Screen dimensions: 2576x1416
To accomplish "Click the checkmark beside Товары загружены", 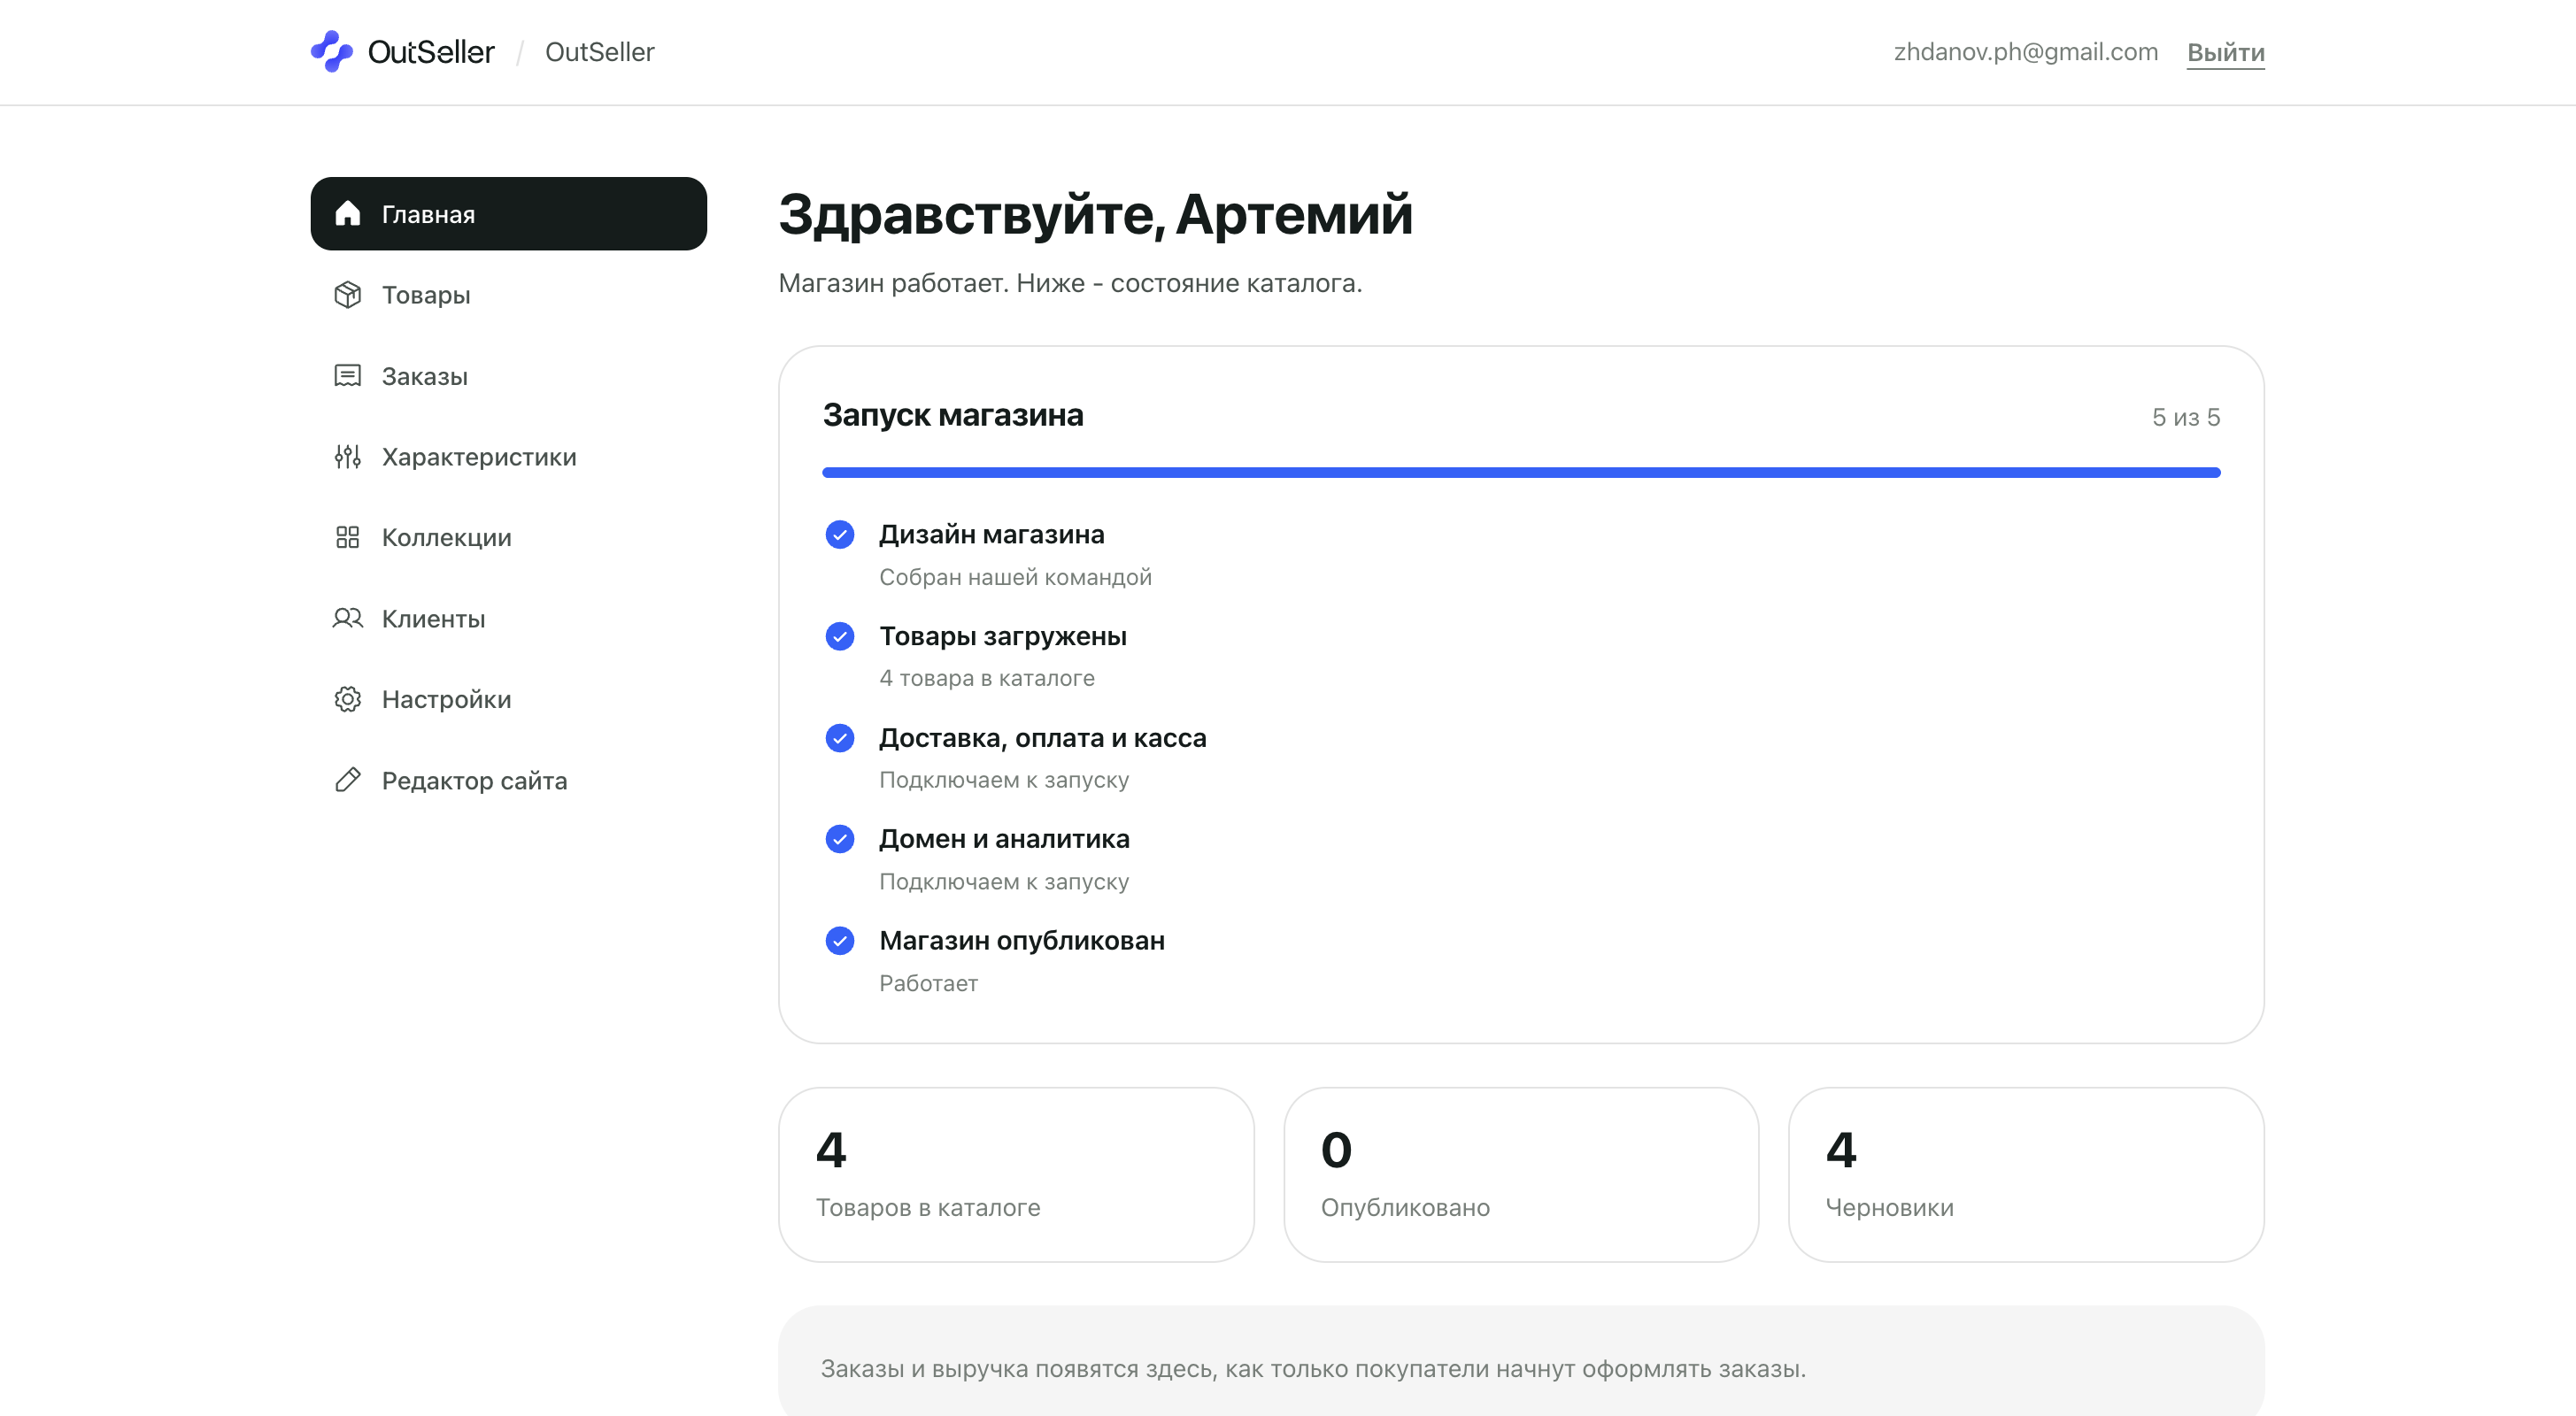I will (840, 636).
